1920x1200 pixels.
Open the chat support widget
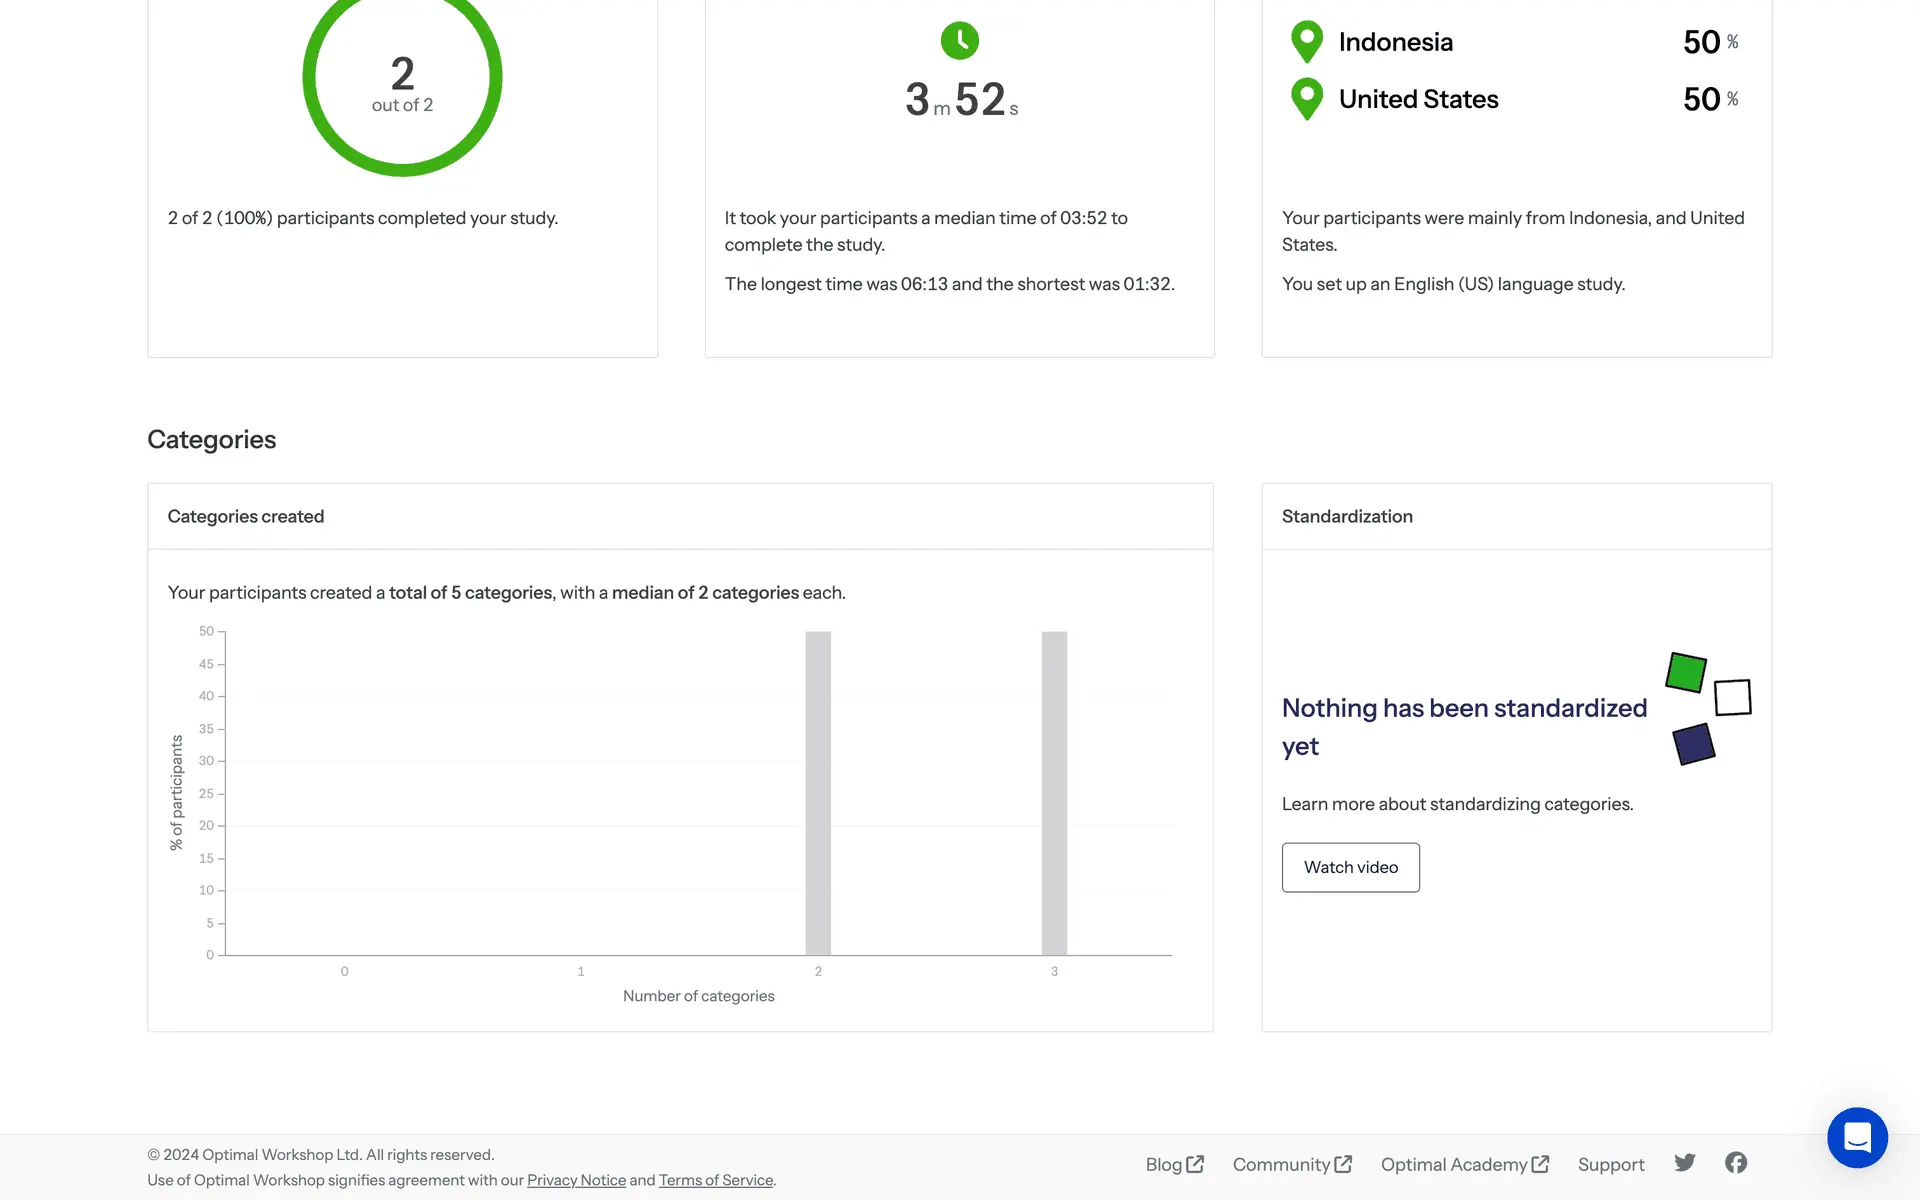click(1857, 1137)
